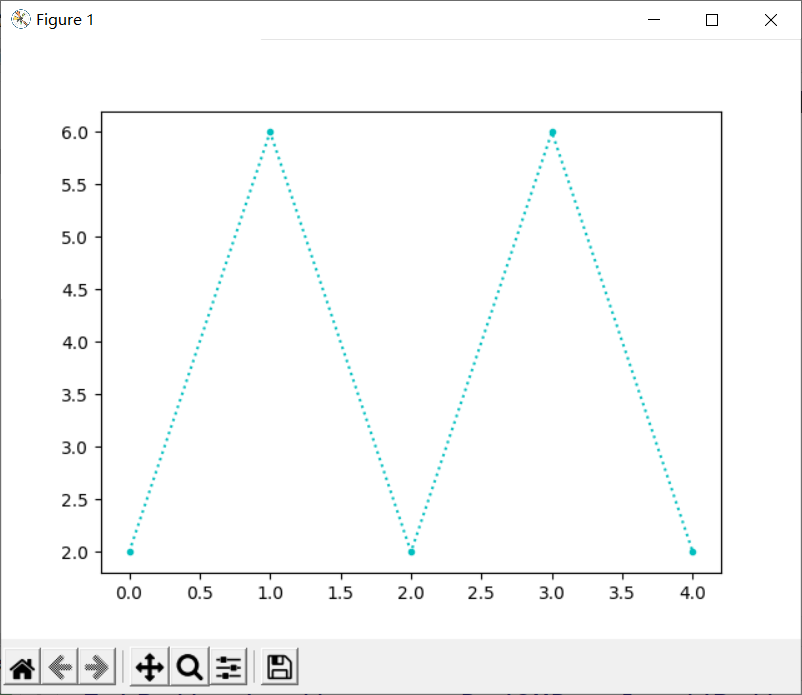Reset the plot to the original view
Image resolution: width=802 pixels, height=695 pixels.
[x=23, y=667]
